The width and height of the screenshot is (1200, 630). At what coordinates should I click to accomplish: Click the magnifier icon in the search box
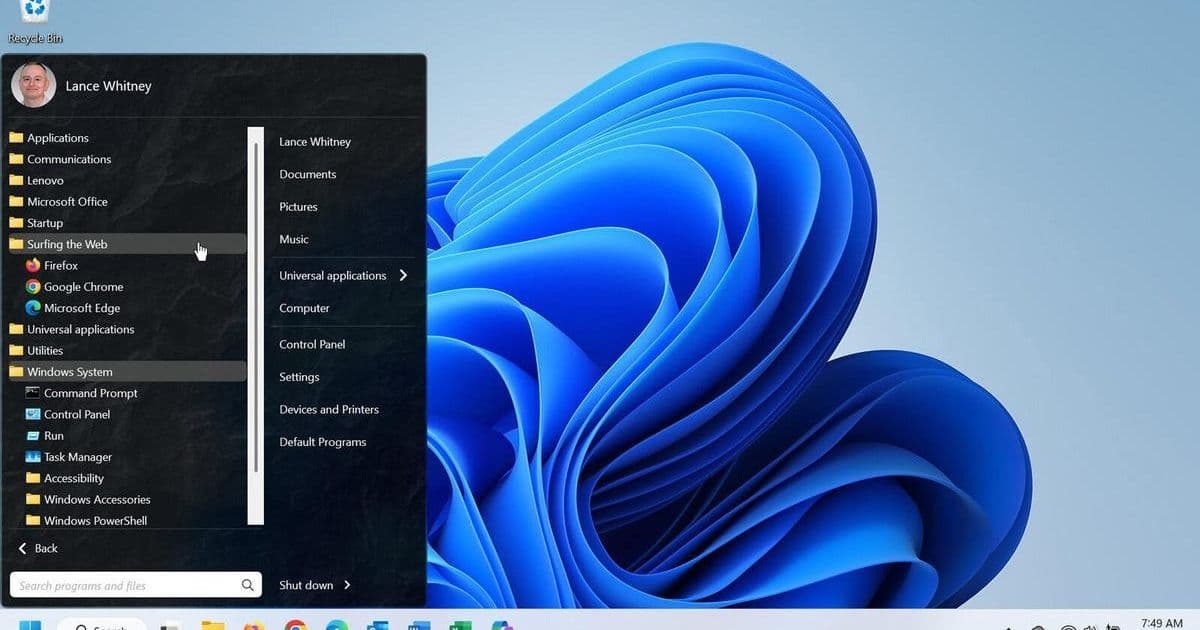pyautogui.click(x=247, y=584)
